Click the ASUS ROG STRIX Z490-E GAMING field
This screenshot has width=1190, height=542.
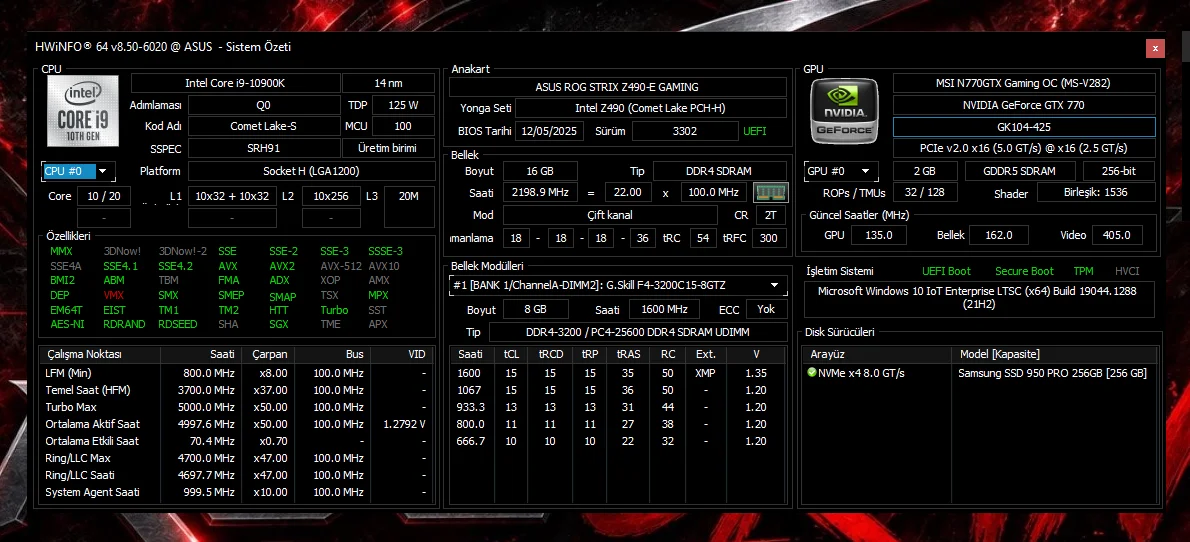click(617, 87)
